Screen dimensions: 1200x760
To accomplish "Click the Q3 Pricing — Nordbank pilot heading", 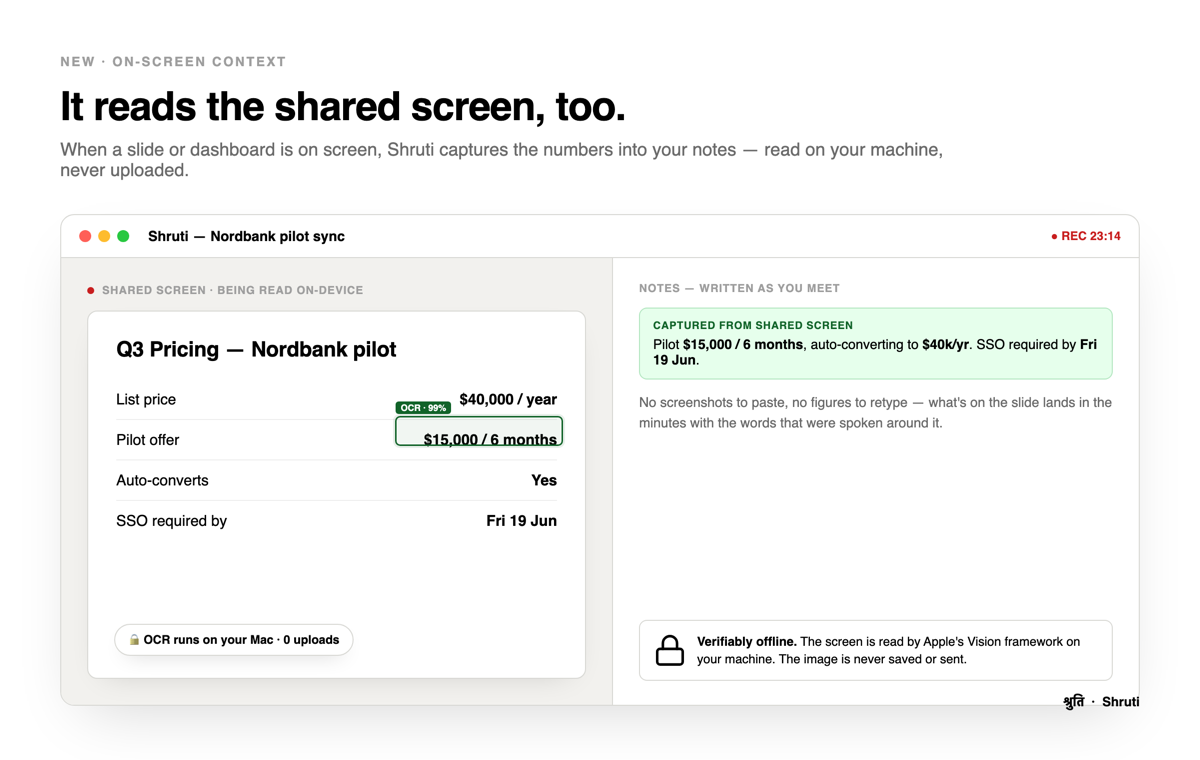I will [x=256, y=350].
